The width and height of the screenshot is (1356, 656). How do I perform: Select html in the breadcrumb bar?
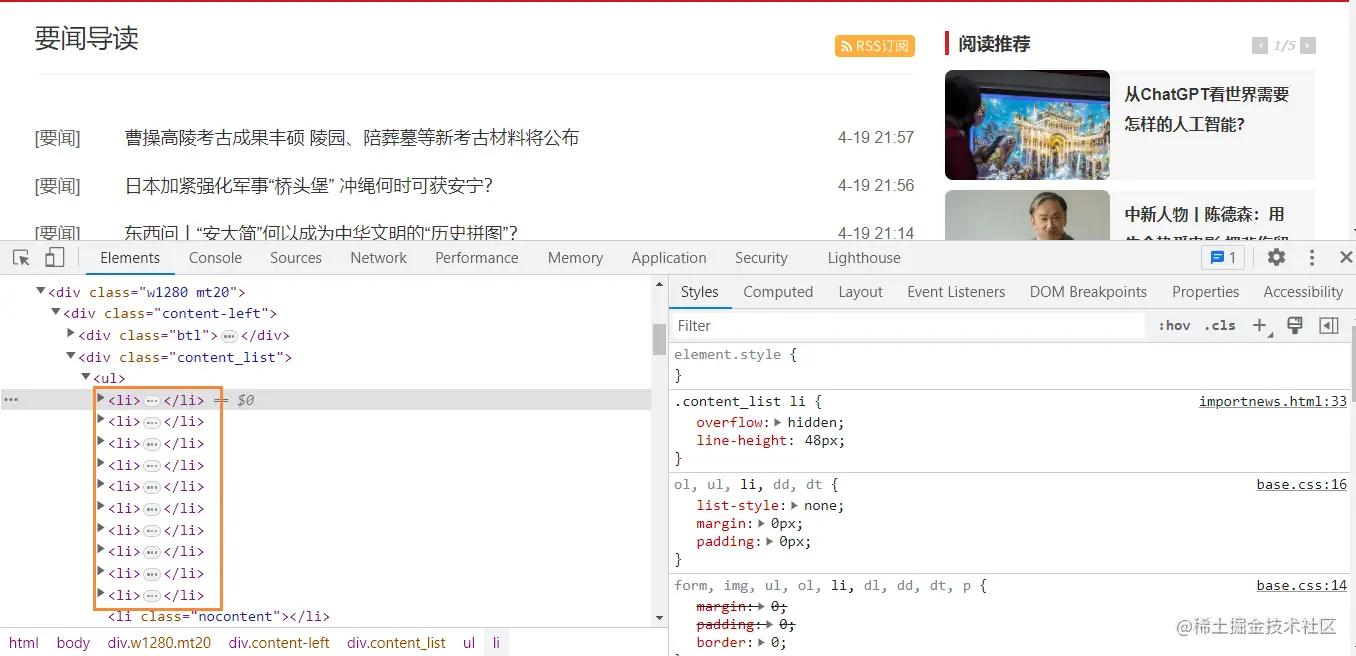(x=24, y=642)
